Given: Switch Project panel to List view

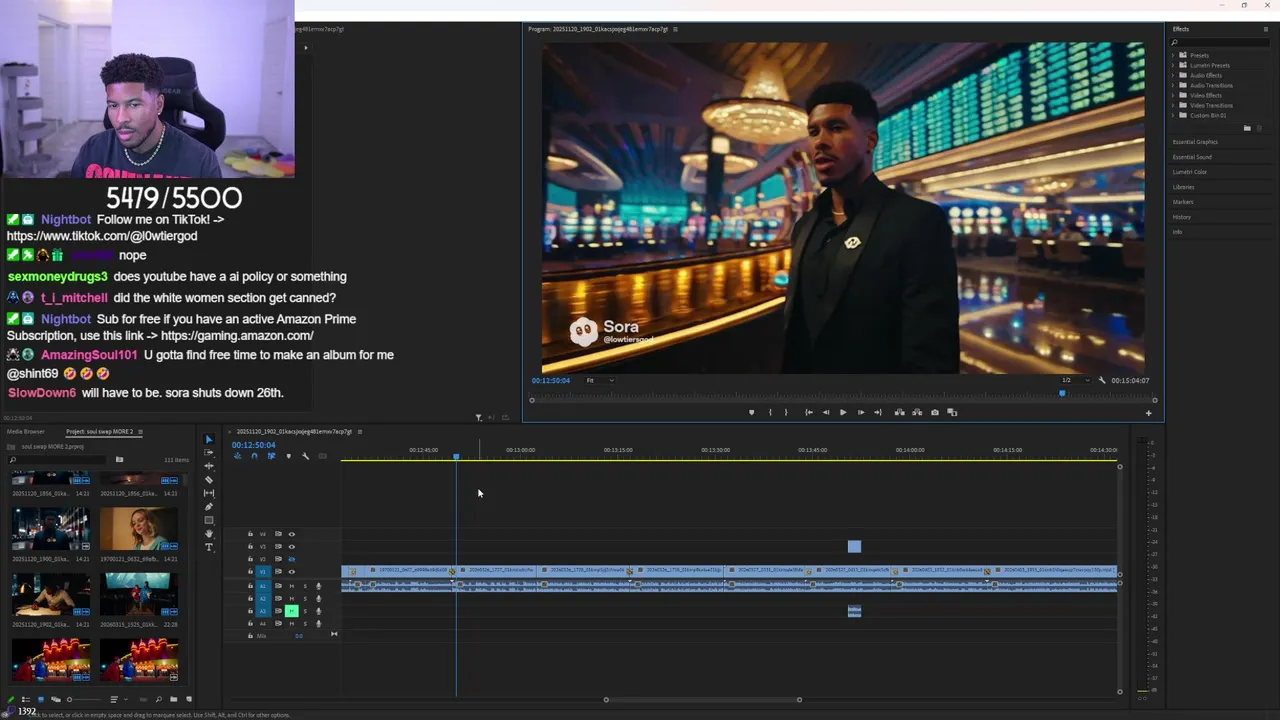Looking at the screenshot, I should coord(26,700).
